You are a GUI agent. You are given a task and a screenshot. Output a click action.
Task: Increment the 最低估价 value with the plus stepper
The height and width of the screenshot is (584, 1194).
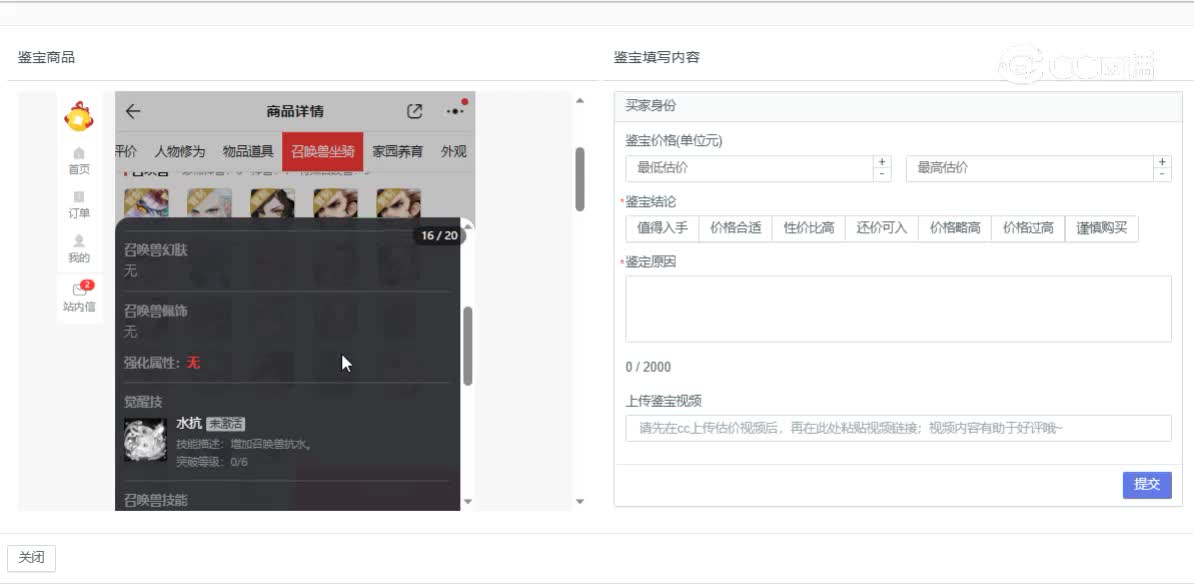pos(880,162)
